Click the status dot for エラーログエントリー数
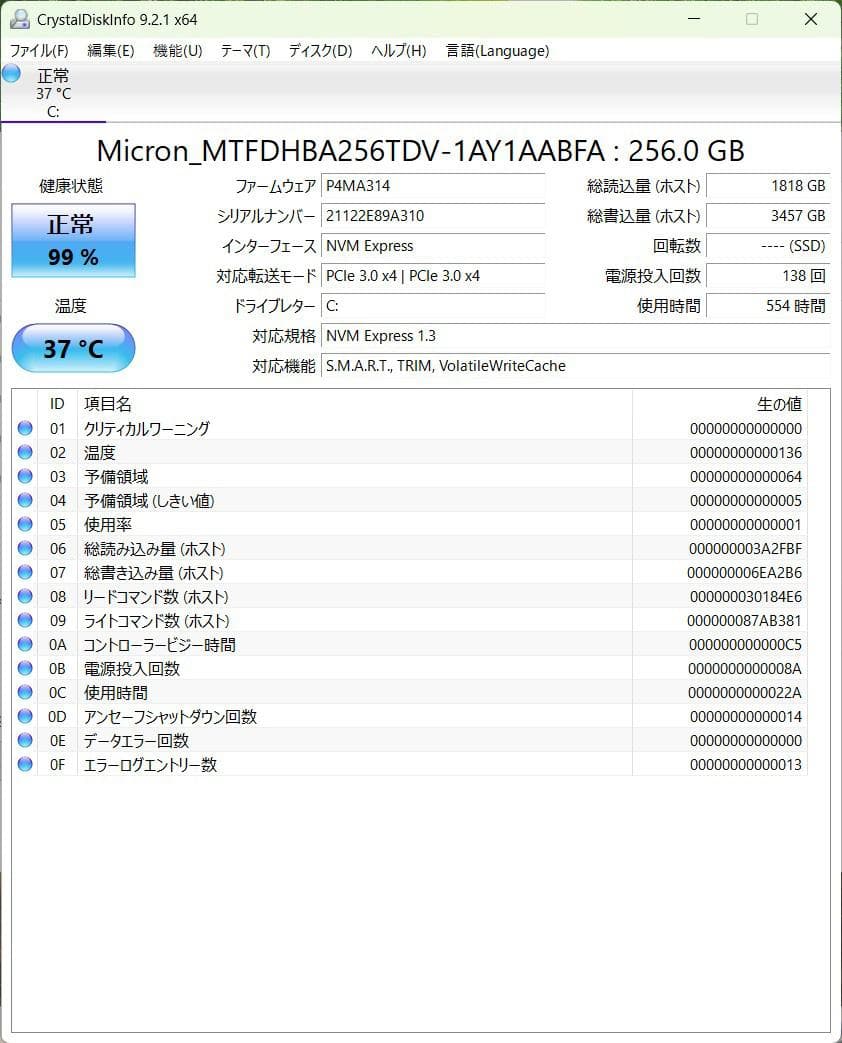 click(25, 764)
